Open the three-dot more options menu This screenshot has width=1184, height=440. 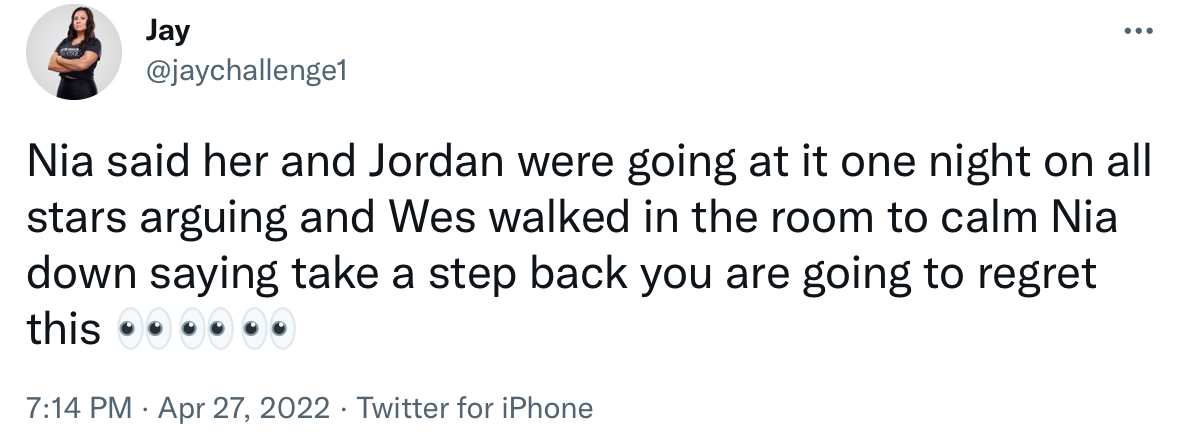[x=1138, y=31]
